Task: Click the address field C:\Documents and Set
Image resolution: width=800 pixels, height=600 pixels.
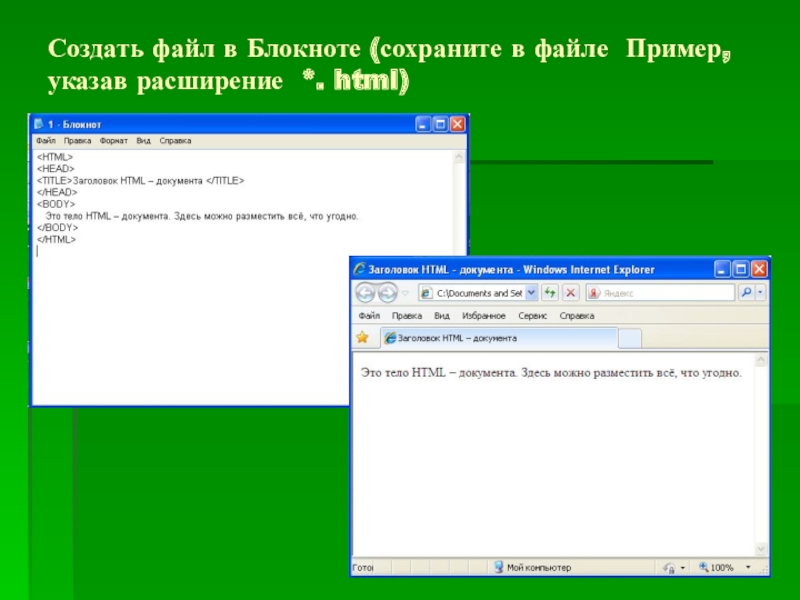Action: click(479, 293)
